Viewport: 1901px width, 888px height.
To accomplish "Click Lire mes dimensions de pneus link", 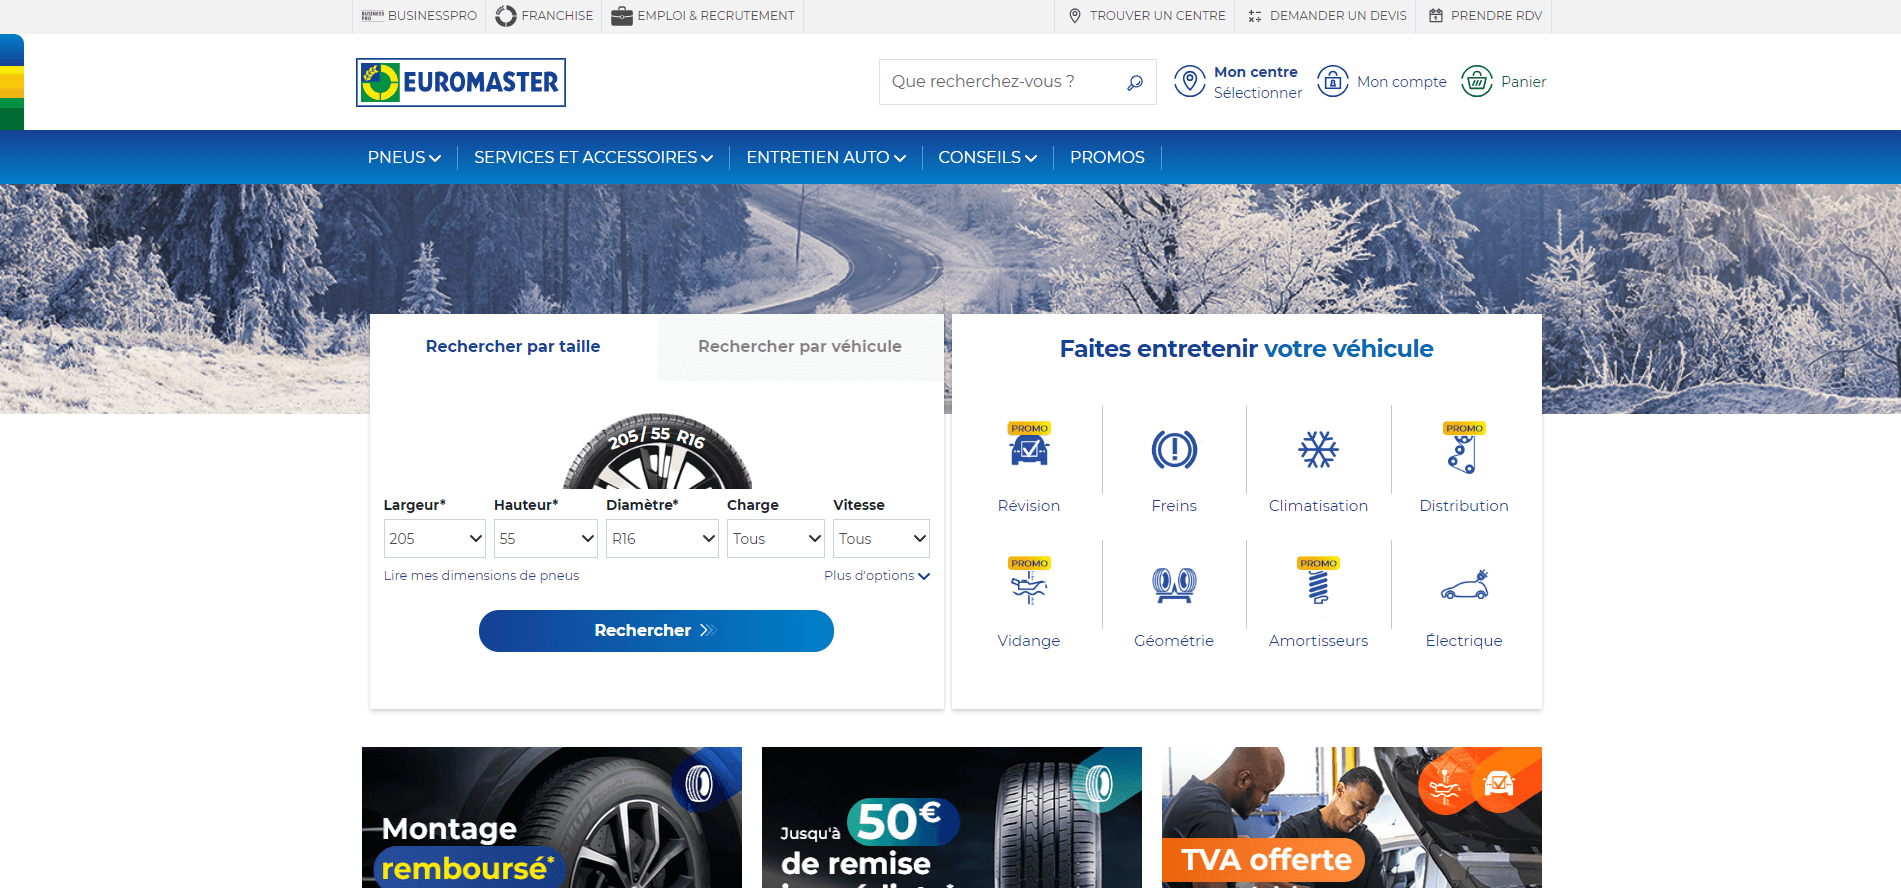I will (482, 576).
